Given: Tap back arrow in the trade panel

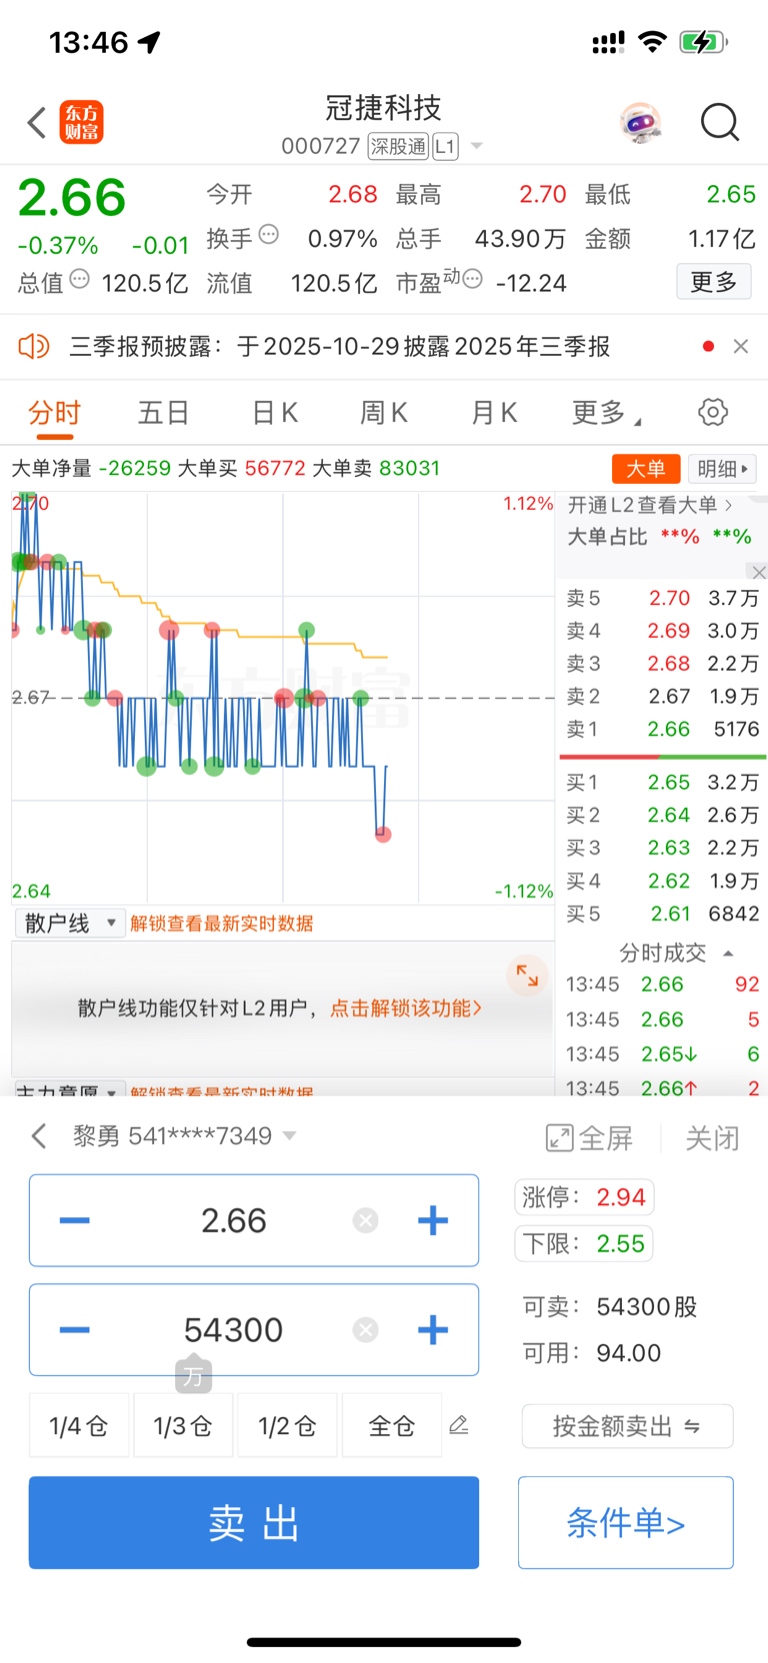Looking at the screenshot, I should pyautogui.click(x=39, y=1136).
